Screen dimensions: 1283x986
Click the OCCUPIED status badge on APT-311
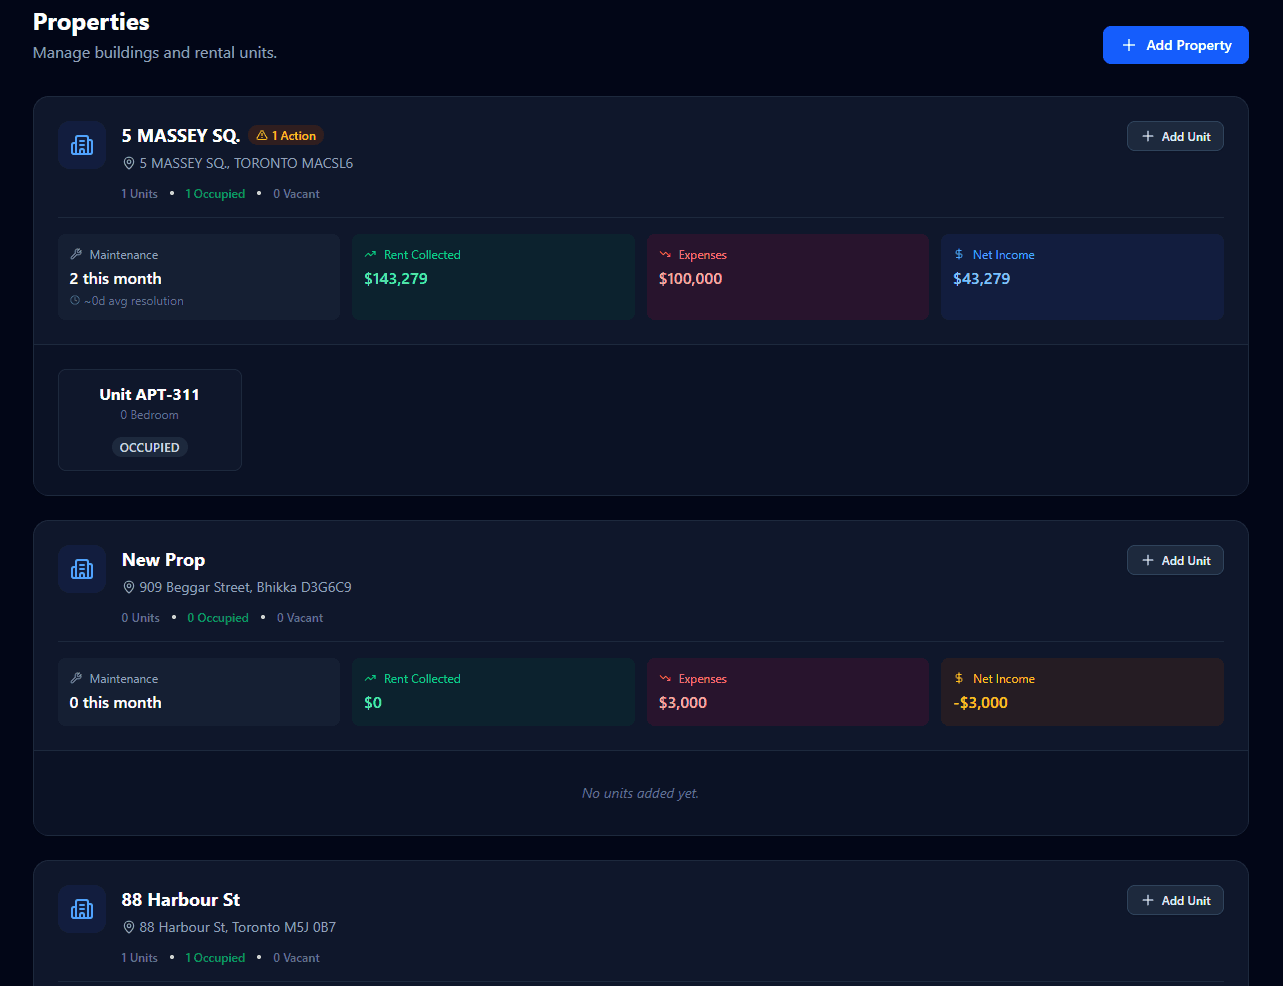pyautogui.click(x=150, y=448)
